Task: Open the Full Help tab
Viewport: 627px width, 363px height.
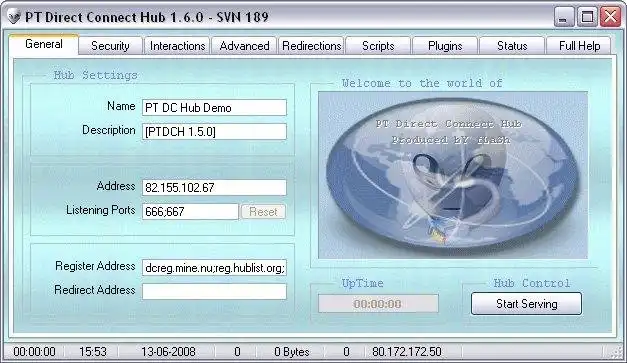Action: pos(579,46)
